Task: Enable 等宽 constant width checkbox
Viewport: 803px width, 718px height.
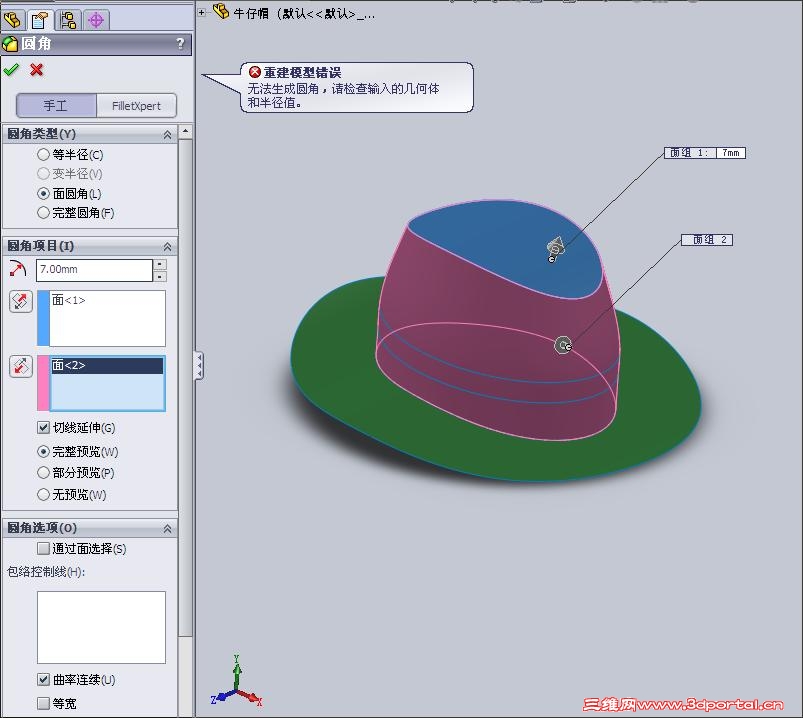Action: coord(44,703)
